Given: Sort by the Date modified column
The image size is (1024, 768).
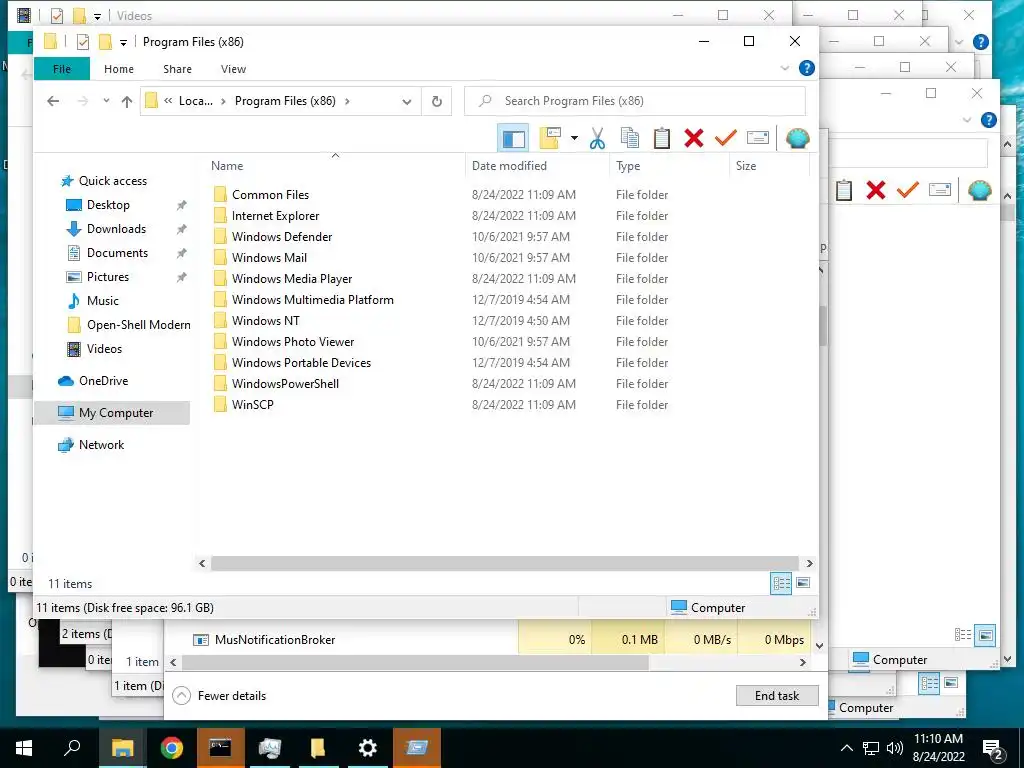Looking at the screenshot, I should tap(509, 166).
